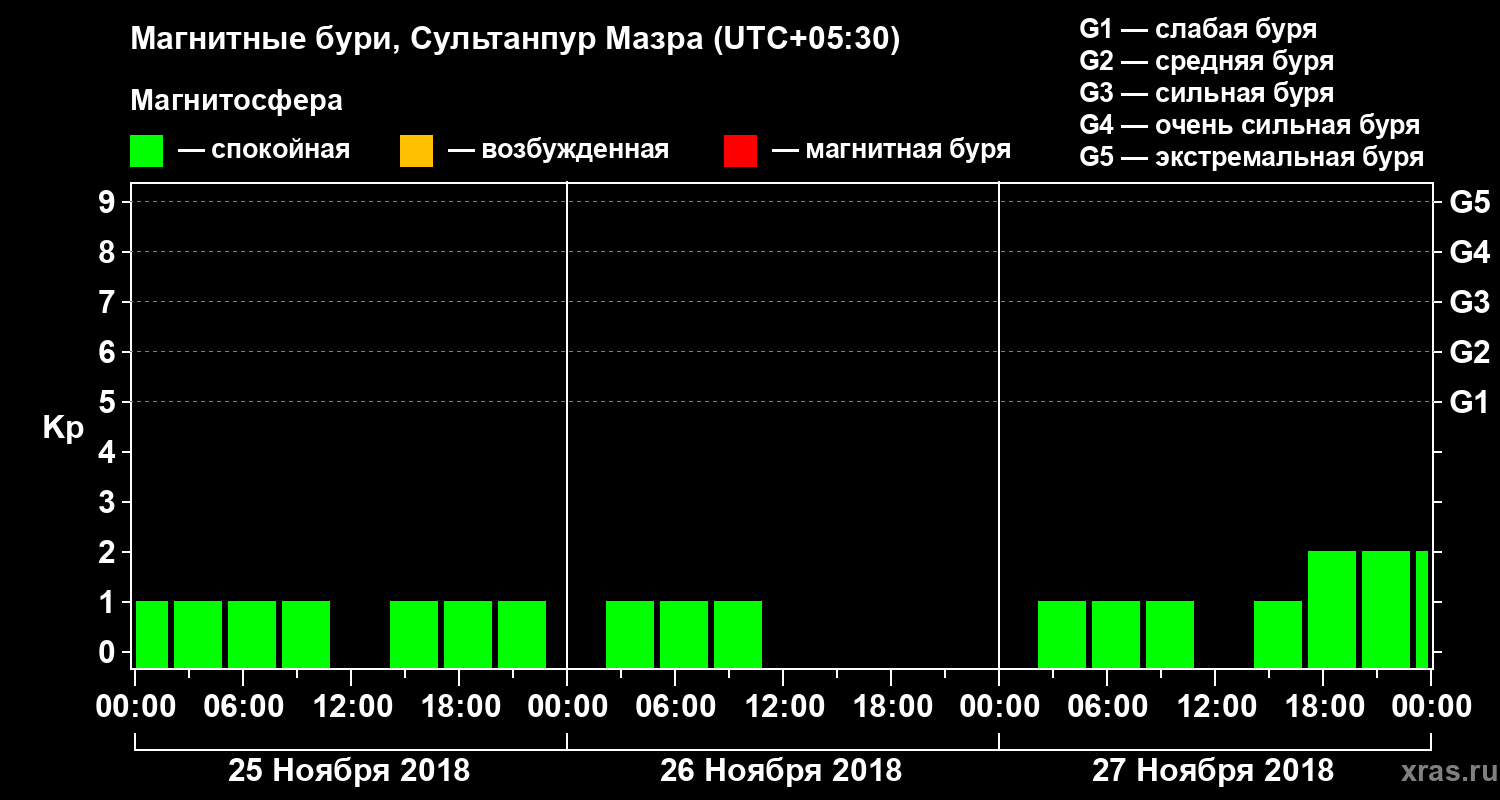Click the '26 Ноября 2018' date label
Screen dimensions: 1500x800
(x=781, y=771)
